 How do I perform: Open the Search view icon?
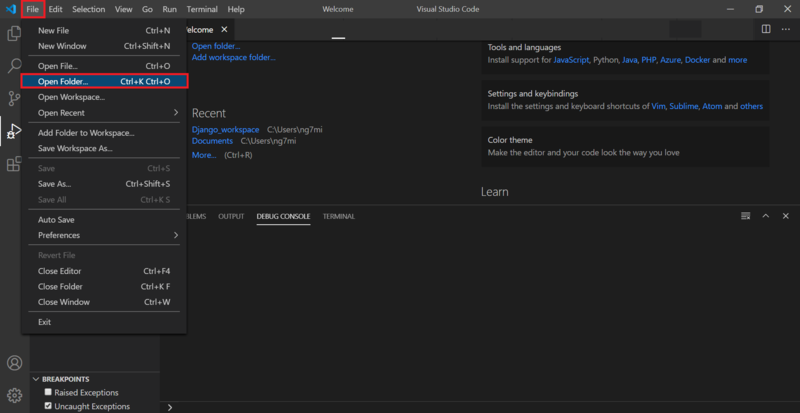(14, 65)
